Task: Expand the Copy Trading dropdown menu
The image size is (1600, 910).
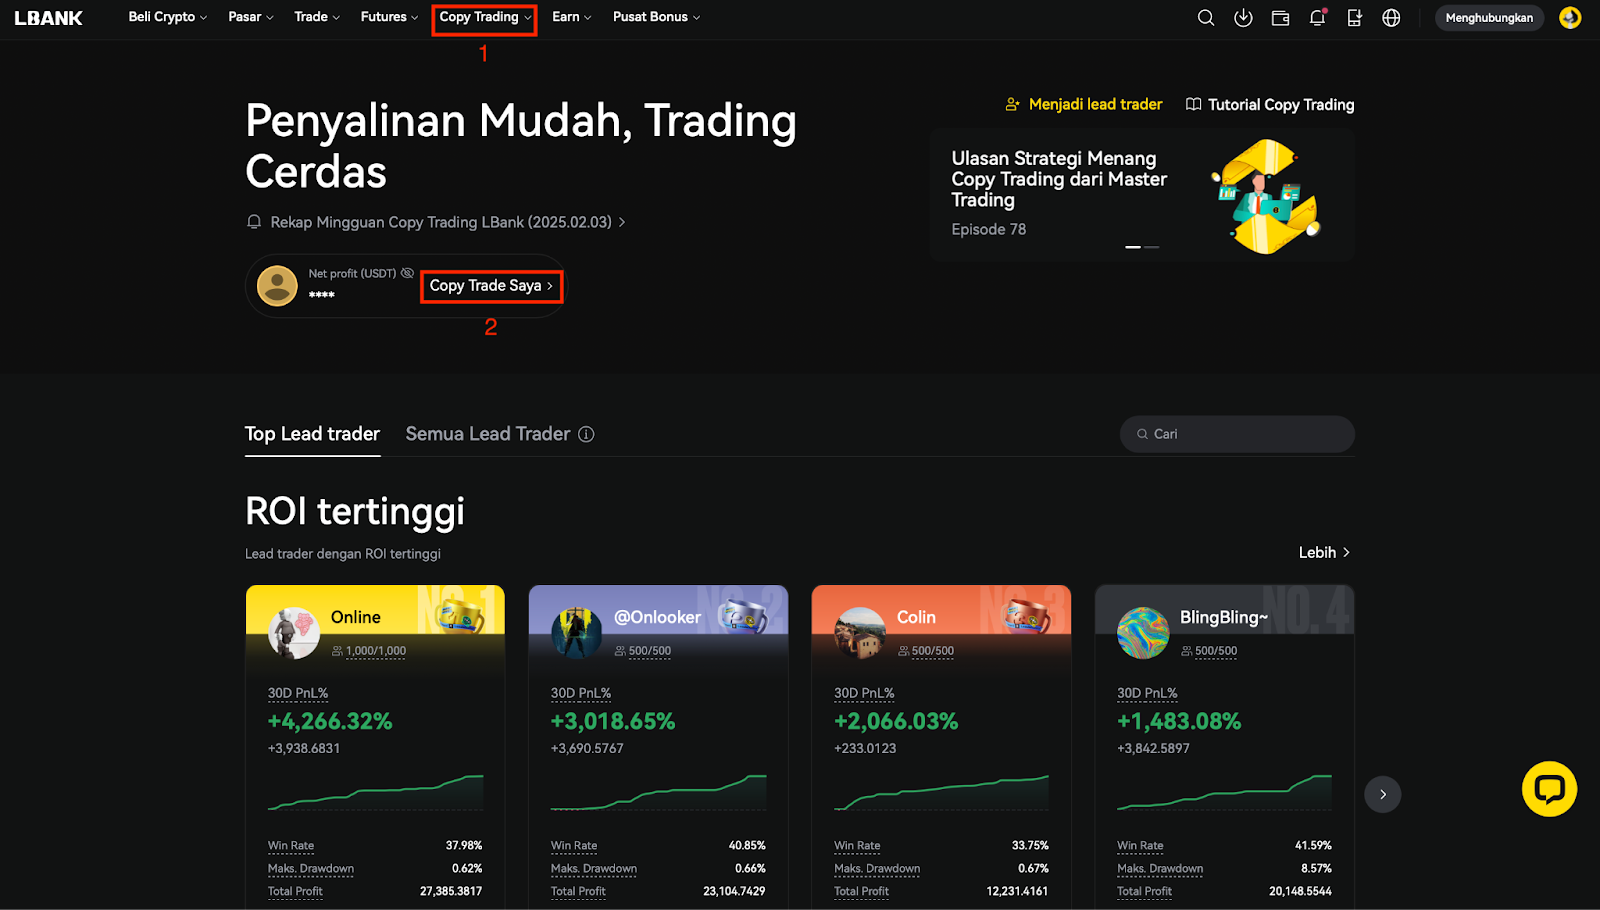Action: (485, 17)
